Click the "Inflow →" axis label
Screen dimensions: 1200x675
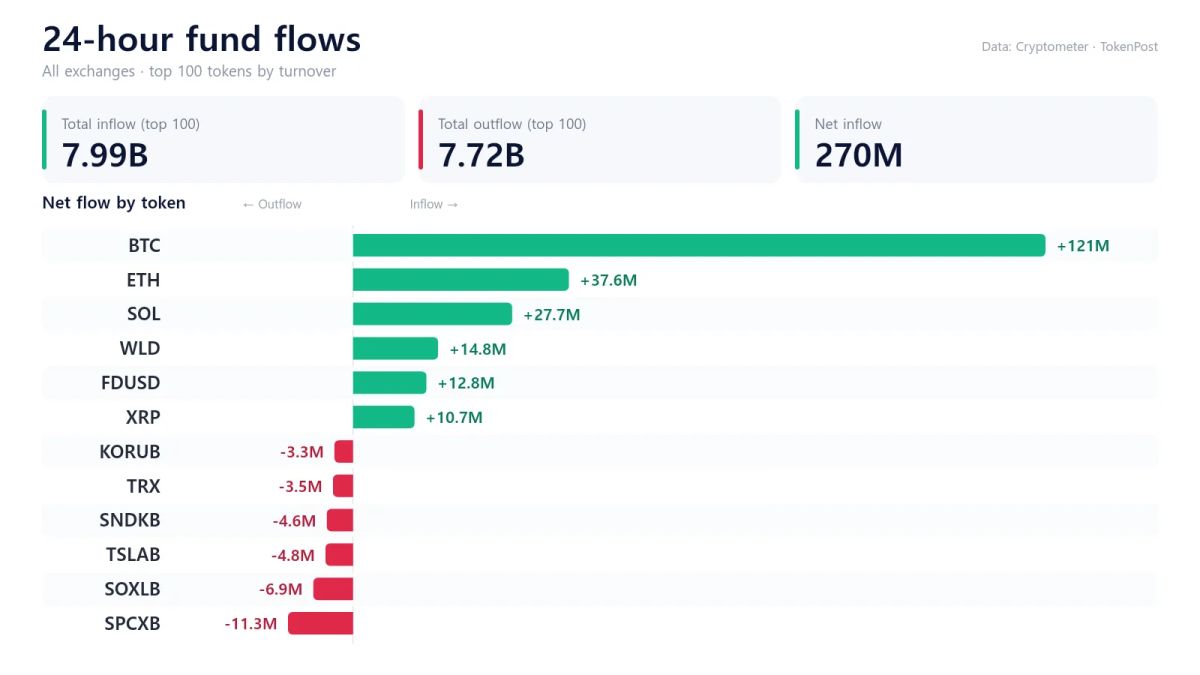point(434,204)
